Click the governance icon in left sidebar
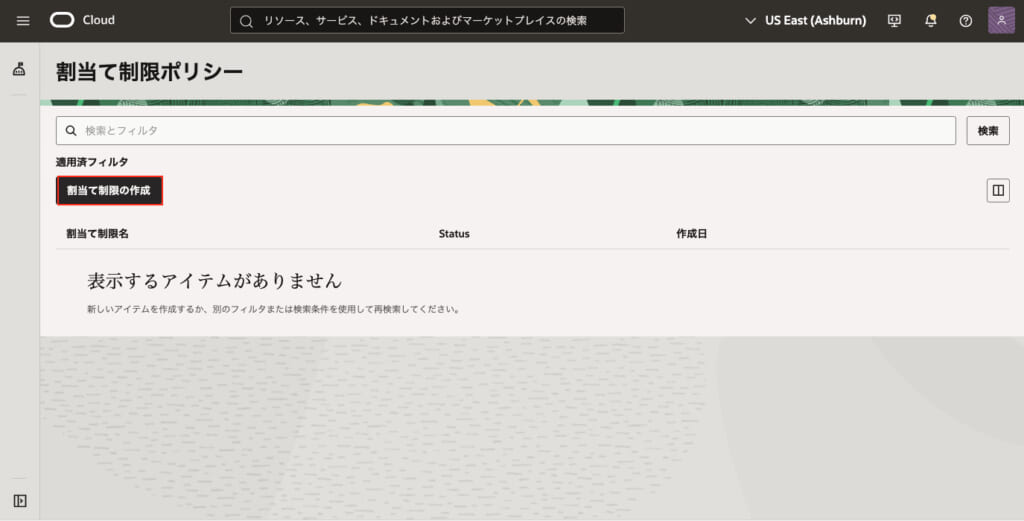Image resolution: width=1024 pixels, height=521 pixels. point(19,69)
